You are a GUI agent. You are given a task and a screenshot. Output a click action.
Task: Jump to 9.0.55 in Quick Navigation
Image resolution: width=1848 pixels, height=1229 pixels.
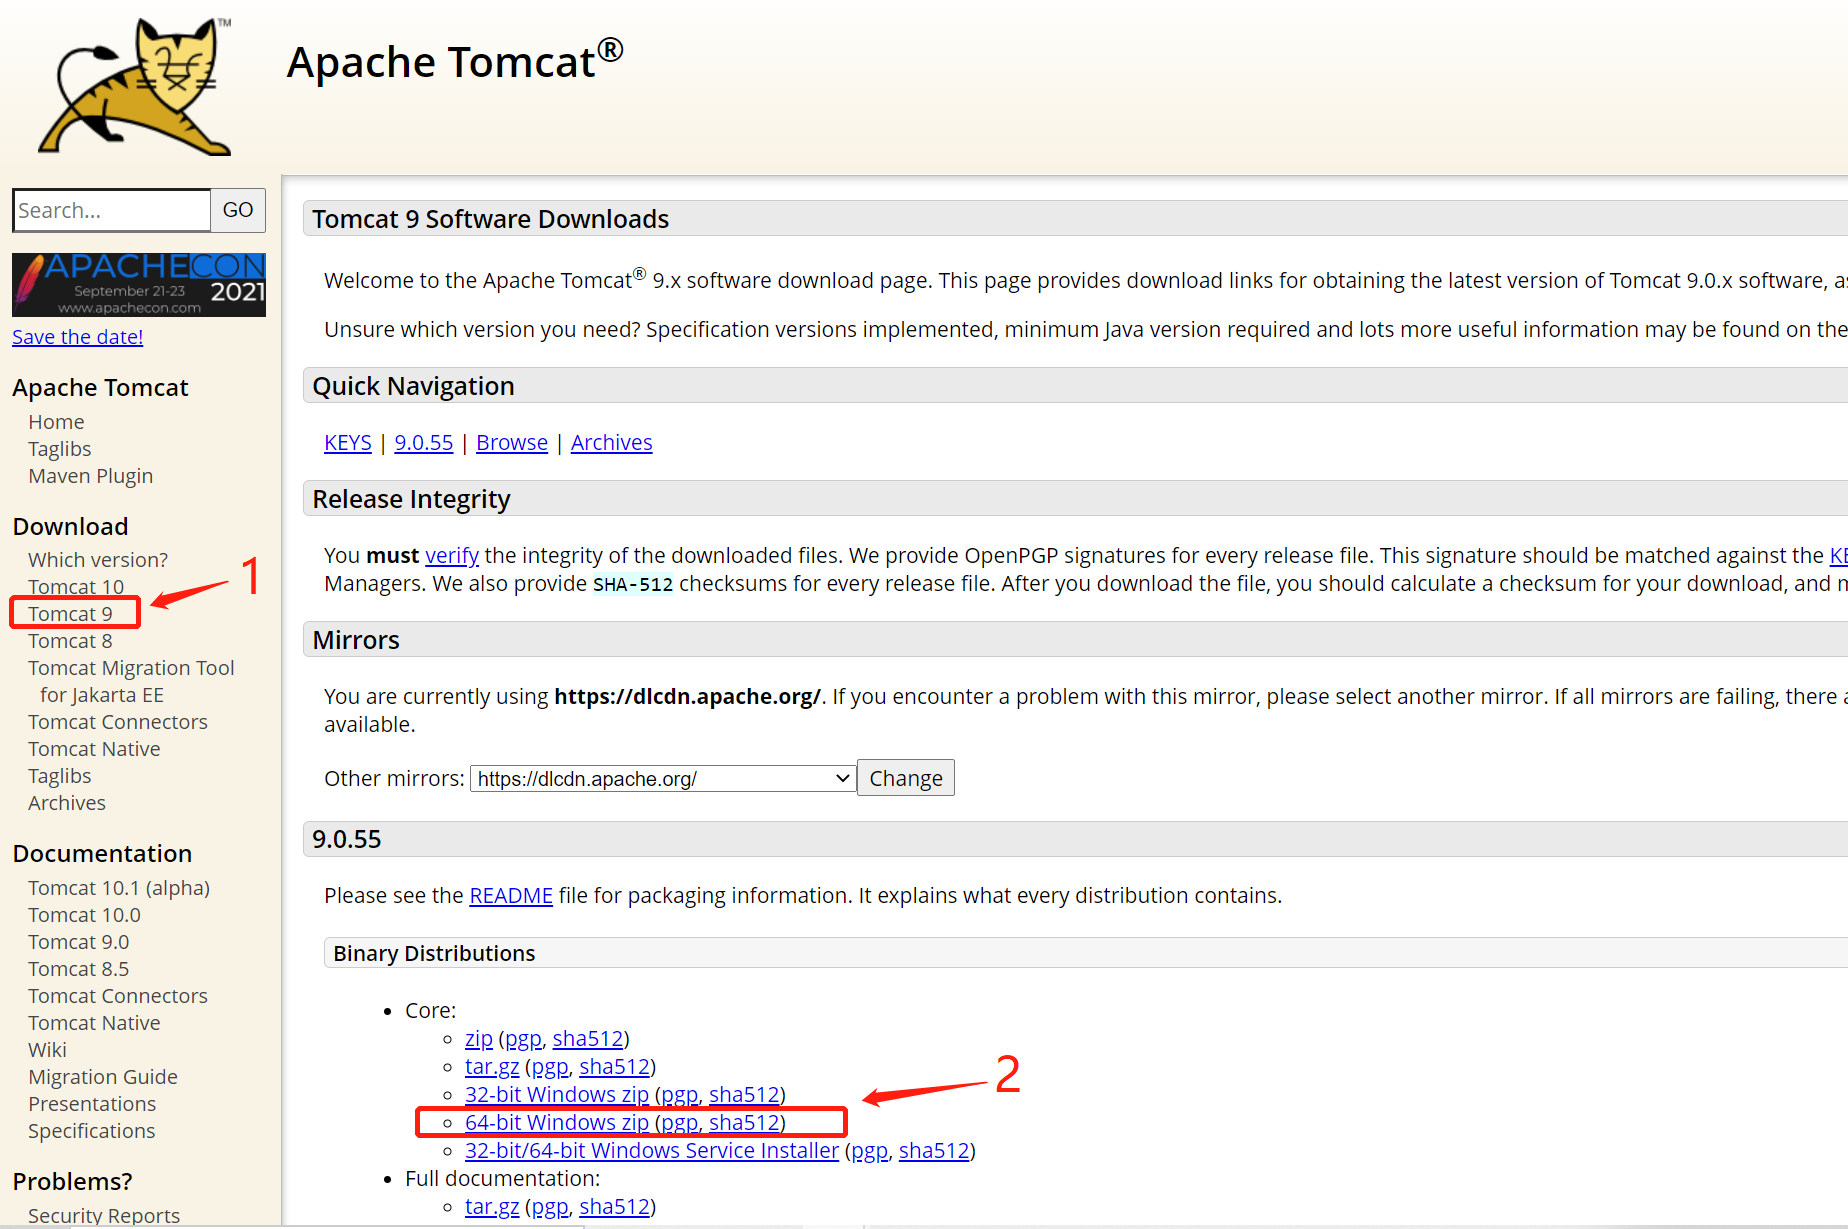tap(424, 443)
